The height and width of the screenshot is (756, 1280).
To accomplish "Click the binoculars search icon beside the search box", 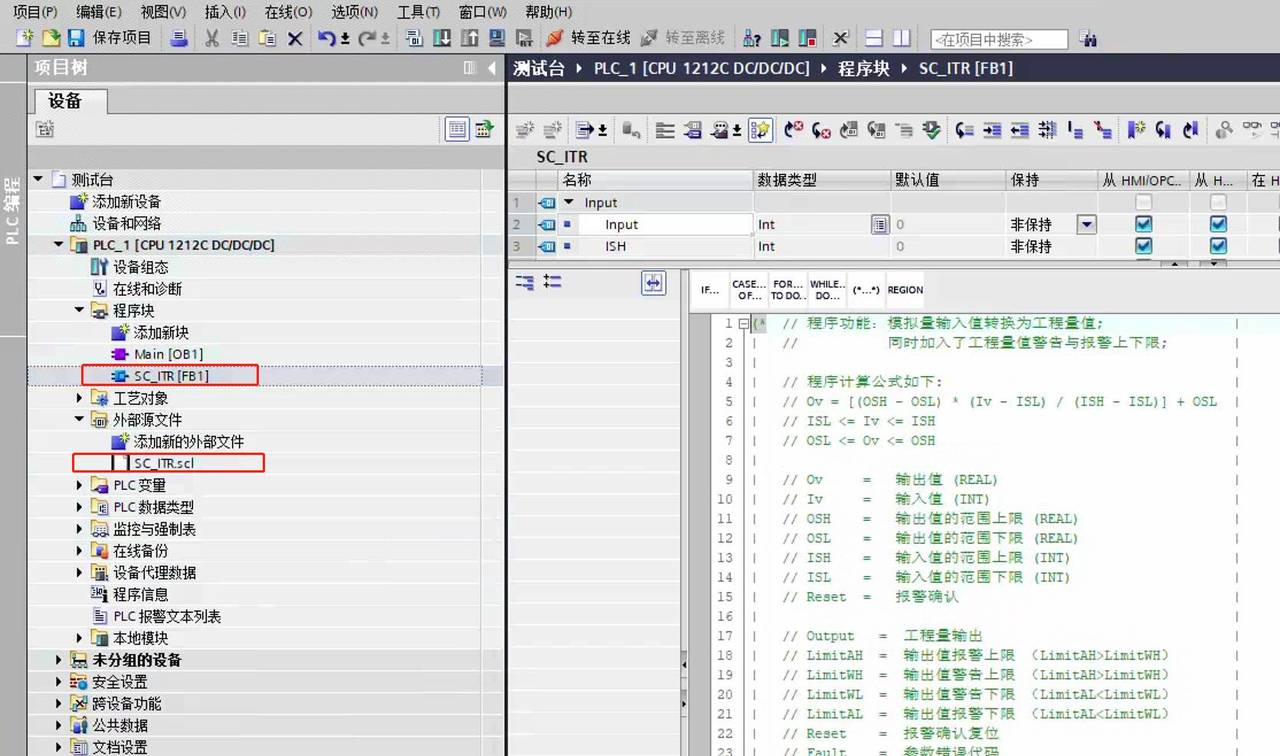I will [x=1088, y=39].
